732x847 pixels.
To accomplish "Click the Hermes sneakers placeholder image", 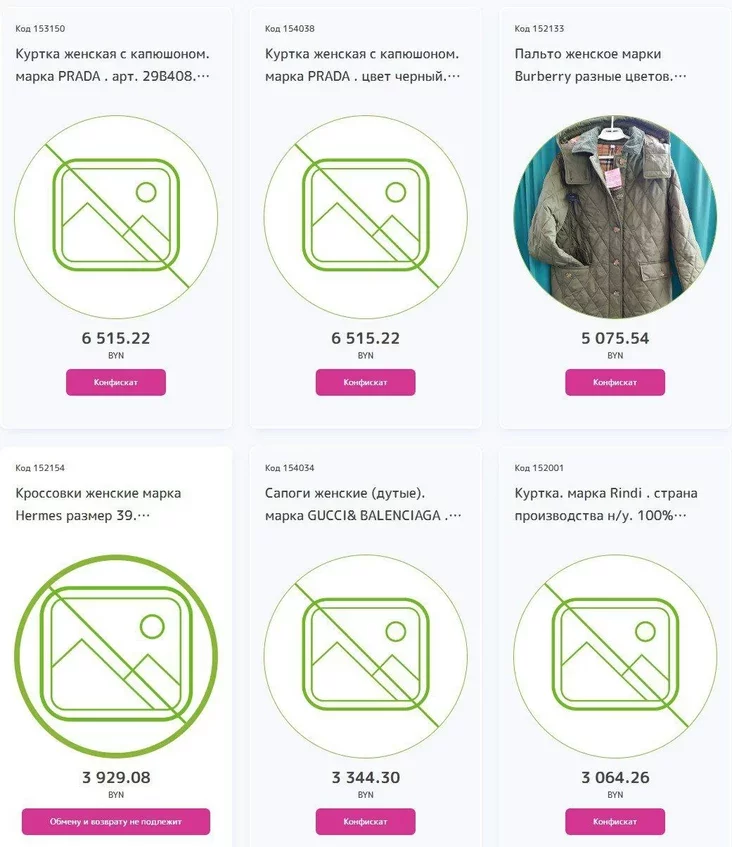I will tap(116, 656).
